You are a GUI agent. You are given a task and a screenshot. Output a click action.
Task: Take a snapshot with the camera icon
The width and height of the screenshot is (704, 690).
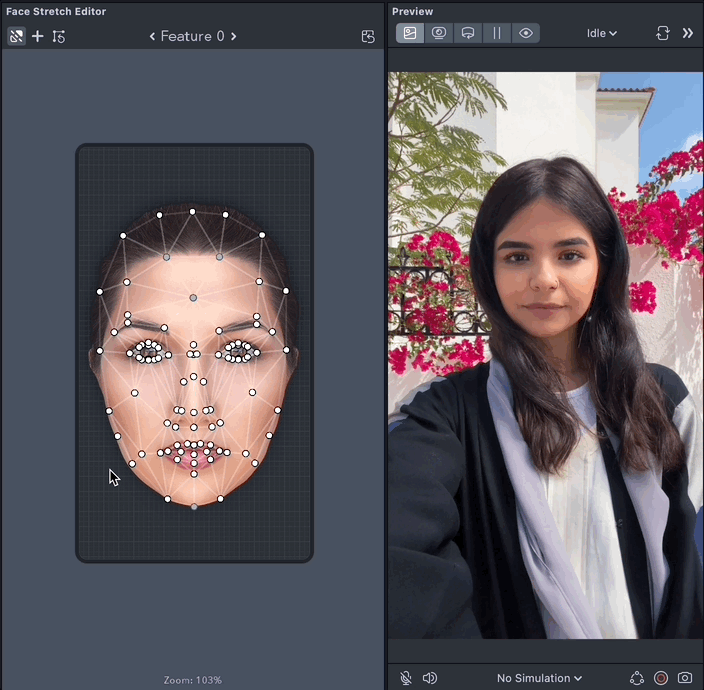(x=685, y=678)
